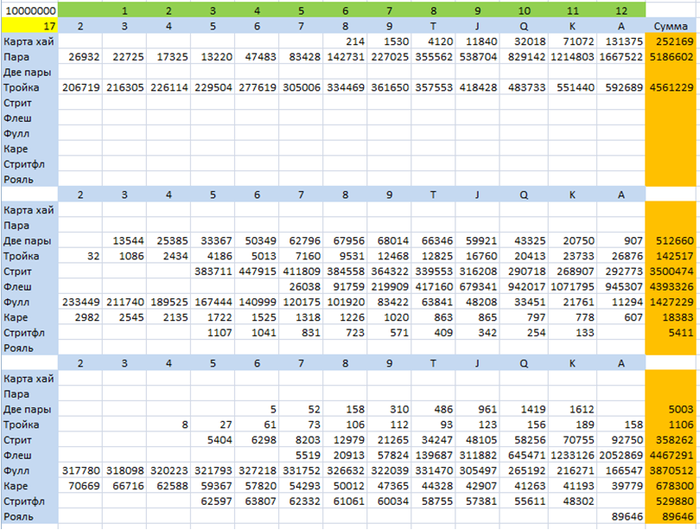700x530 pixels.
Task: Select sum value 4393326
Action: point(671,287)
